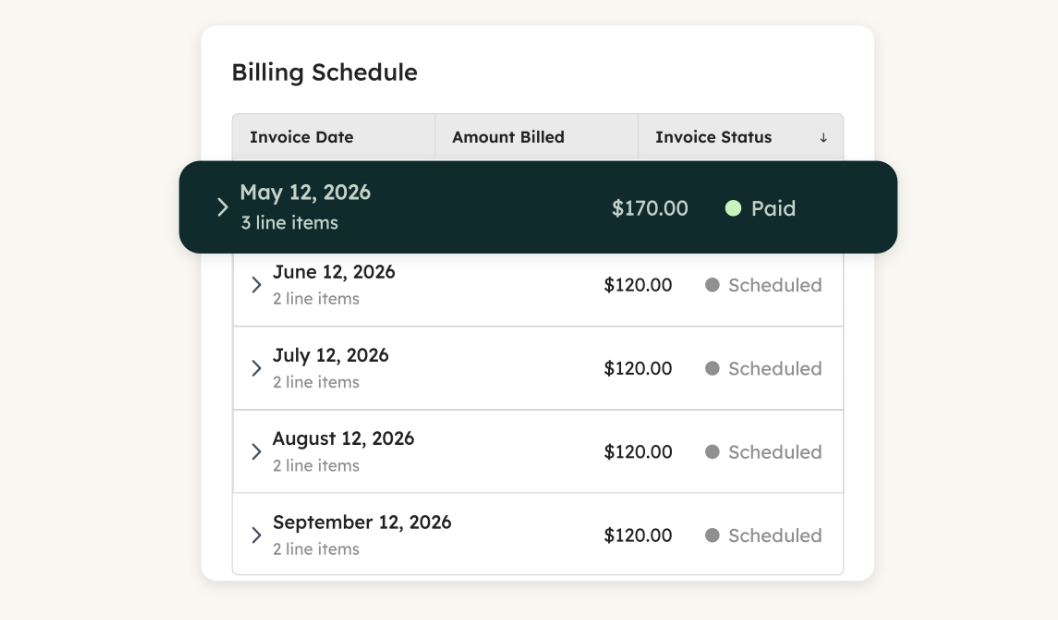
Task: Select the 'September 12, 2026' date text
Action: 362,522
